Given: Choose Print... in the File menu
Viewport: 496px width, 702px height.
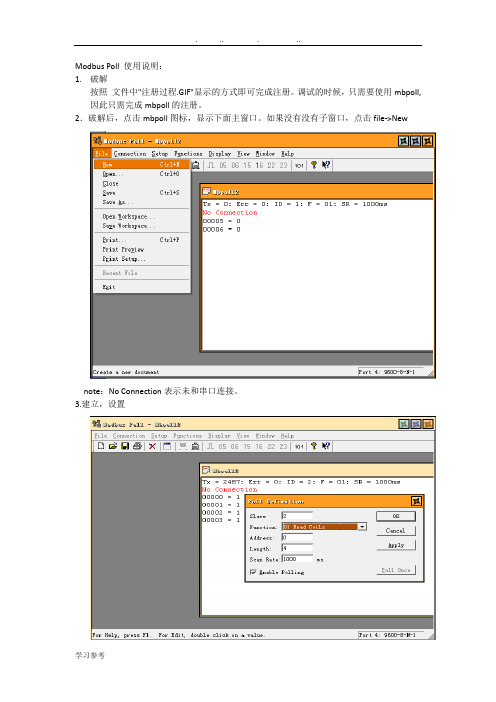Looking at the screenshot, I should [x=142, y=240].
